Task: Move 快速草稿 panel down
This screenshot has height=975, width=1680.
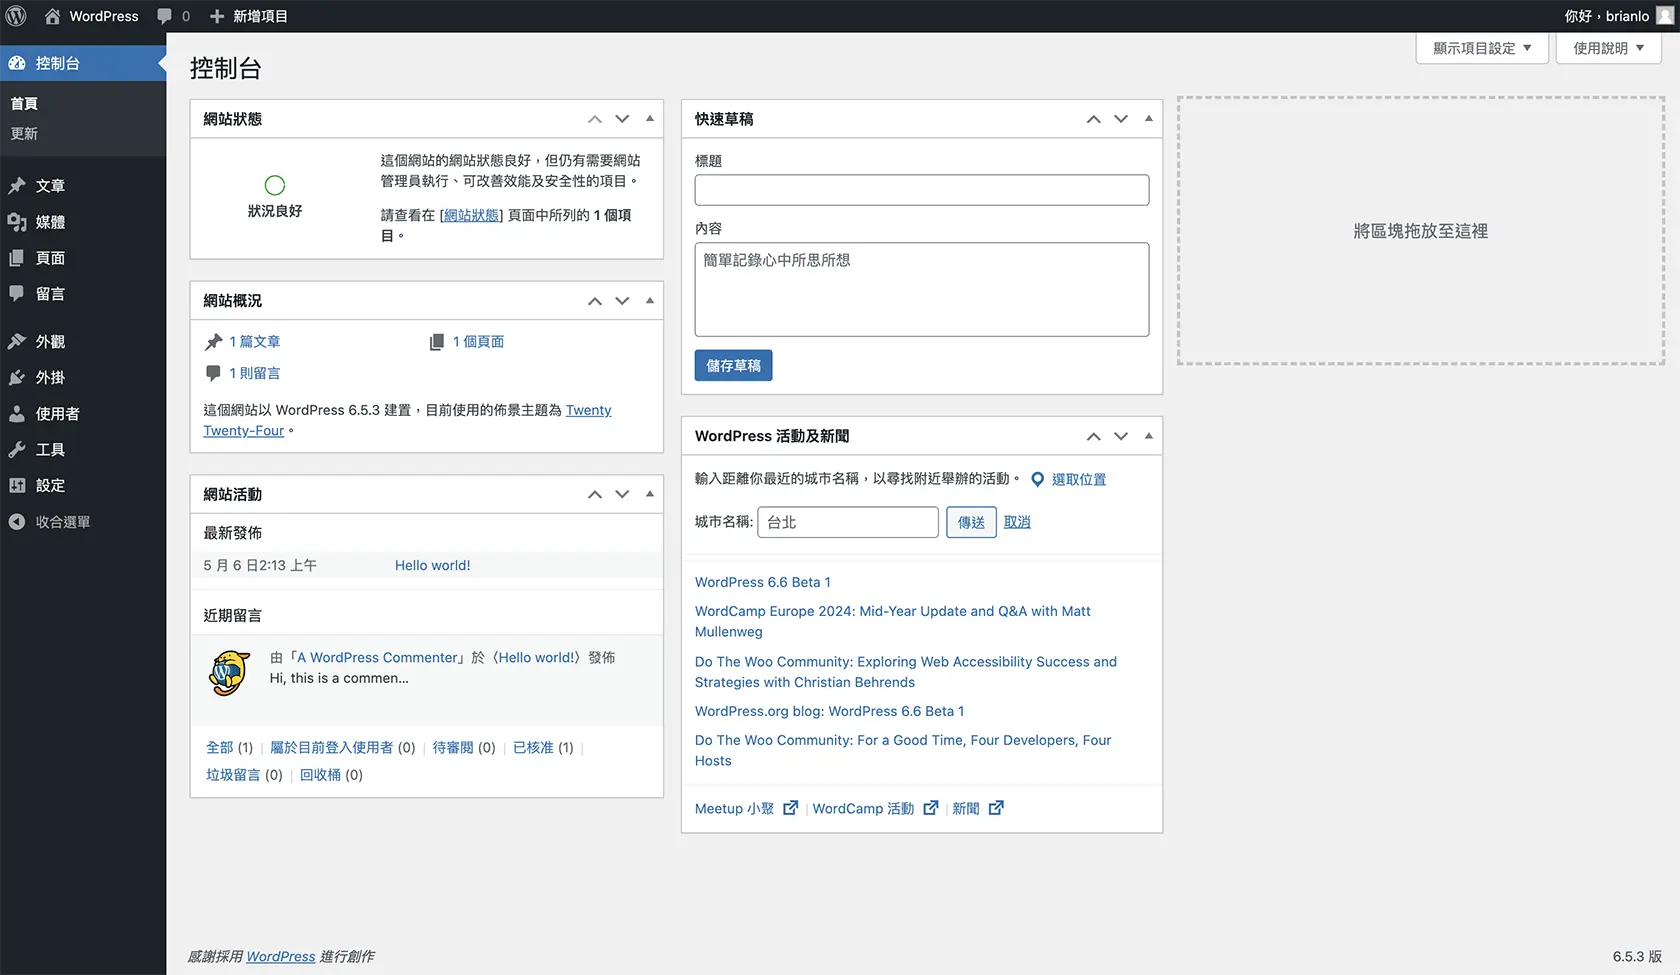Action: point(1121,119)
